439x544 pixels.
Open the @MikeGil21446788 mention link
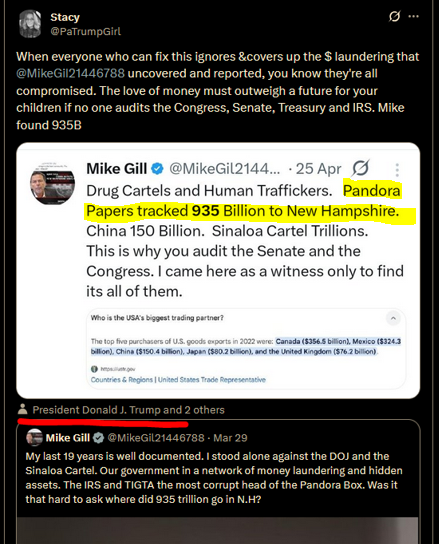pyautogui.click(x=70, y=74)
